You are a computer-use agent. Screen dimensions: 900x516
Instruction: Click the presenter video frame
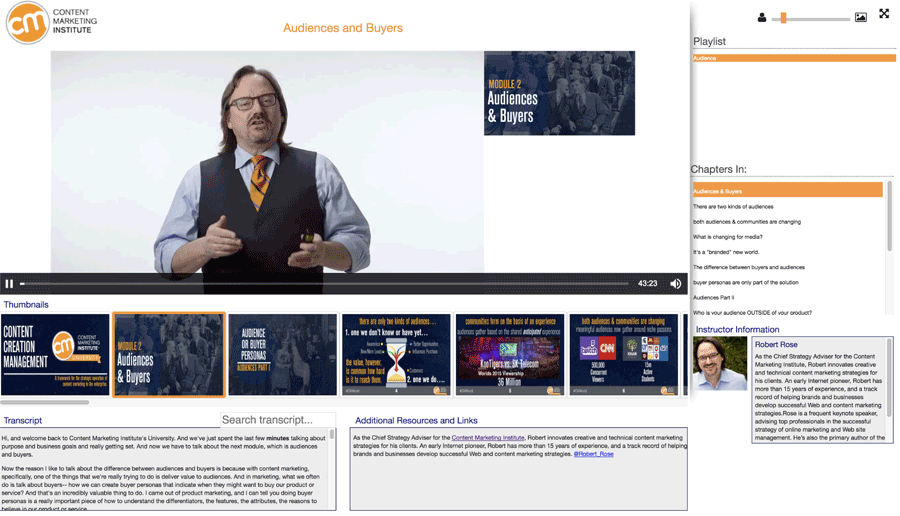[x=267, y=162]
